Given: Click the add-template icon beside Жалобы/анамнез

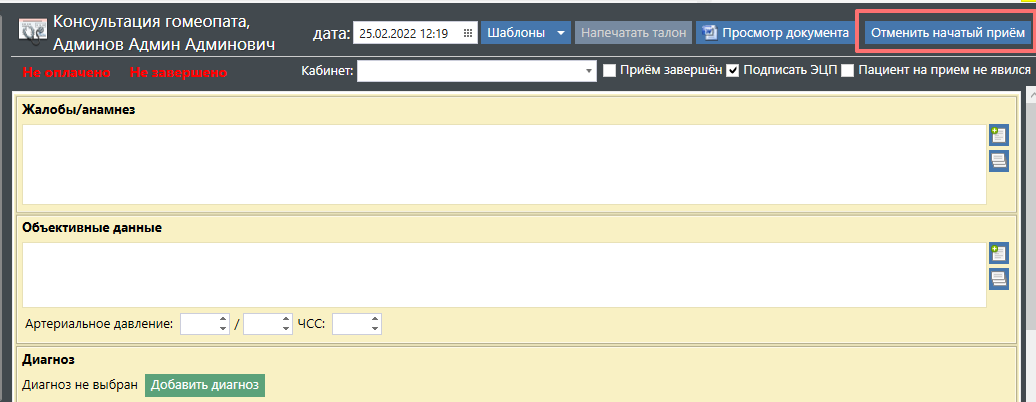Looking at the screenshot, I should [998, 135].
